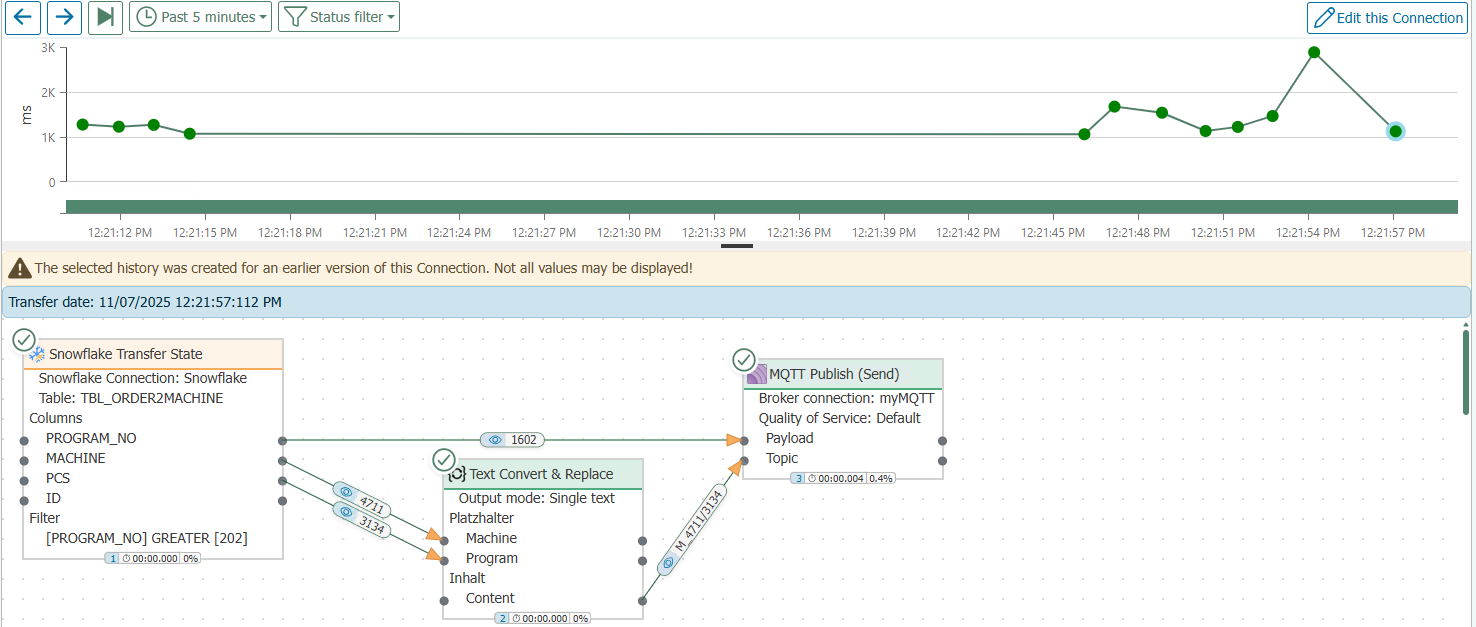Jump to latest transfer with skip-to-end button
Screen dimensions: 1476x627
point(105,17)
